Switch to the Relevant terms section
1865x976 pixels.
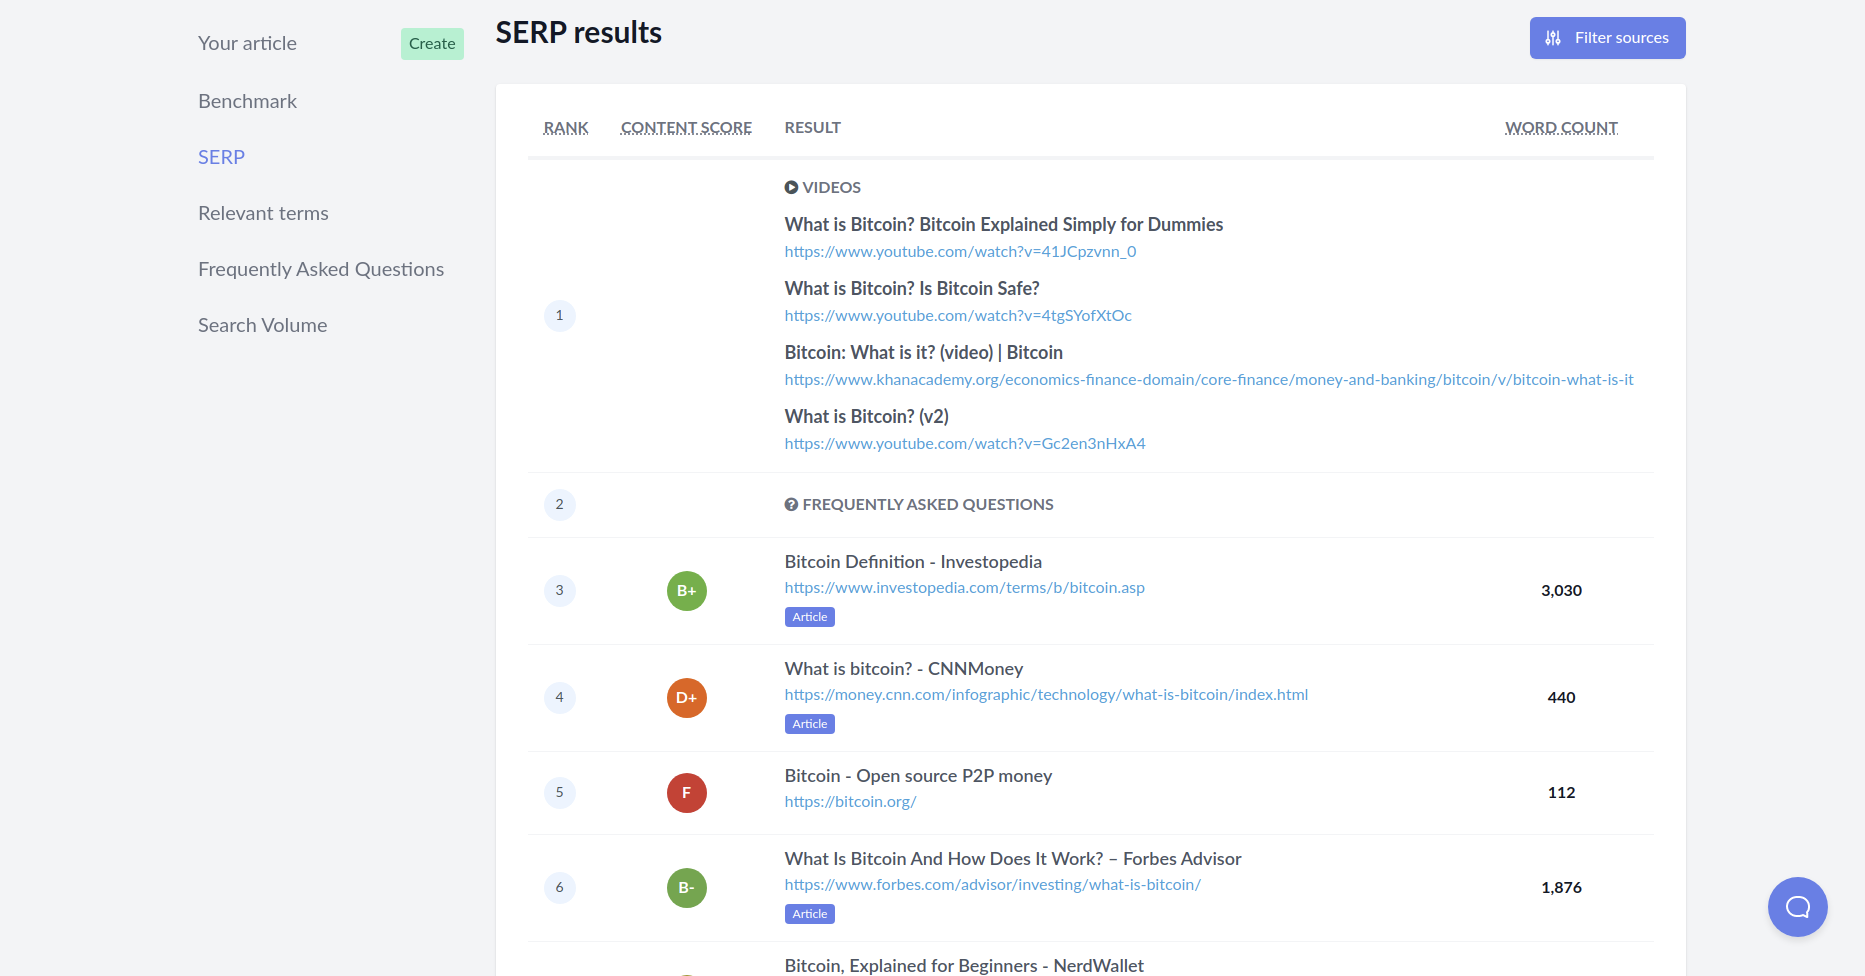[263, 213]
